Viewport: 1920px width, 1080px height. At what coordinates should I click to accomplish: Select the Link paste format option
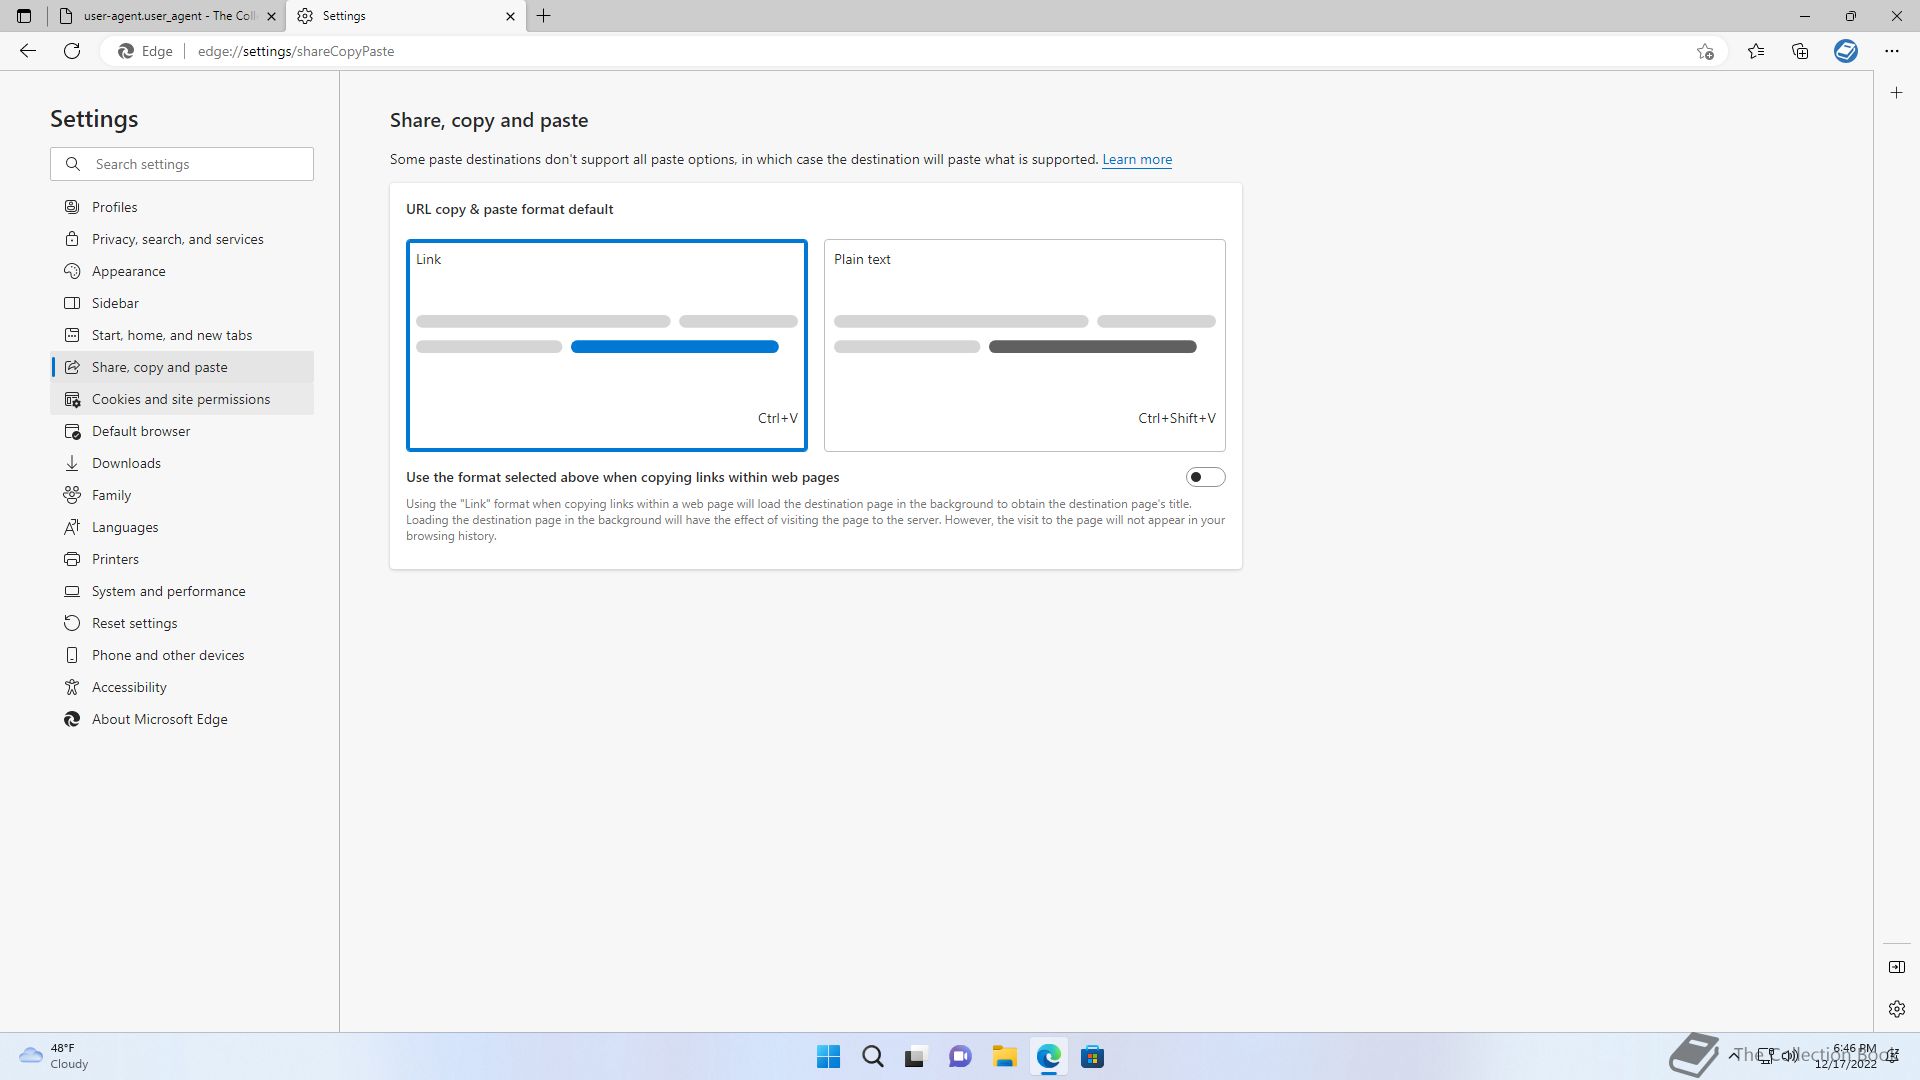[x=606, y=345]
